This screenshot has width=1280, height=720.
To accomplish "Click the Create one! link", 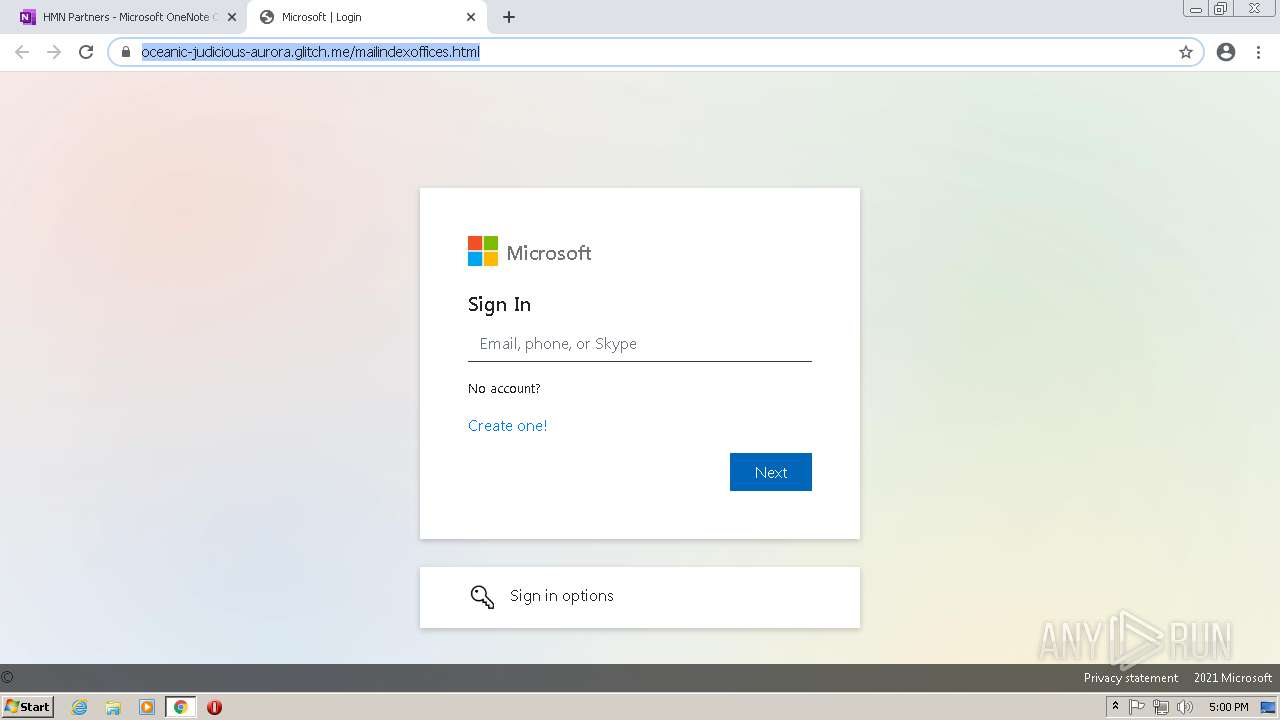I will (507, 425).
